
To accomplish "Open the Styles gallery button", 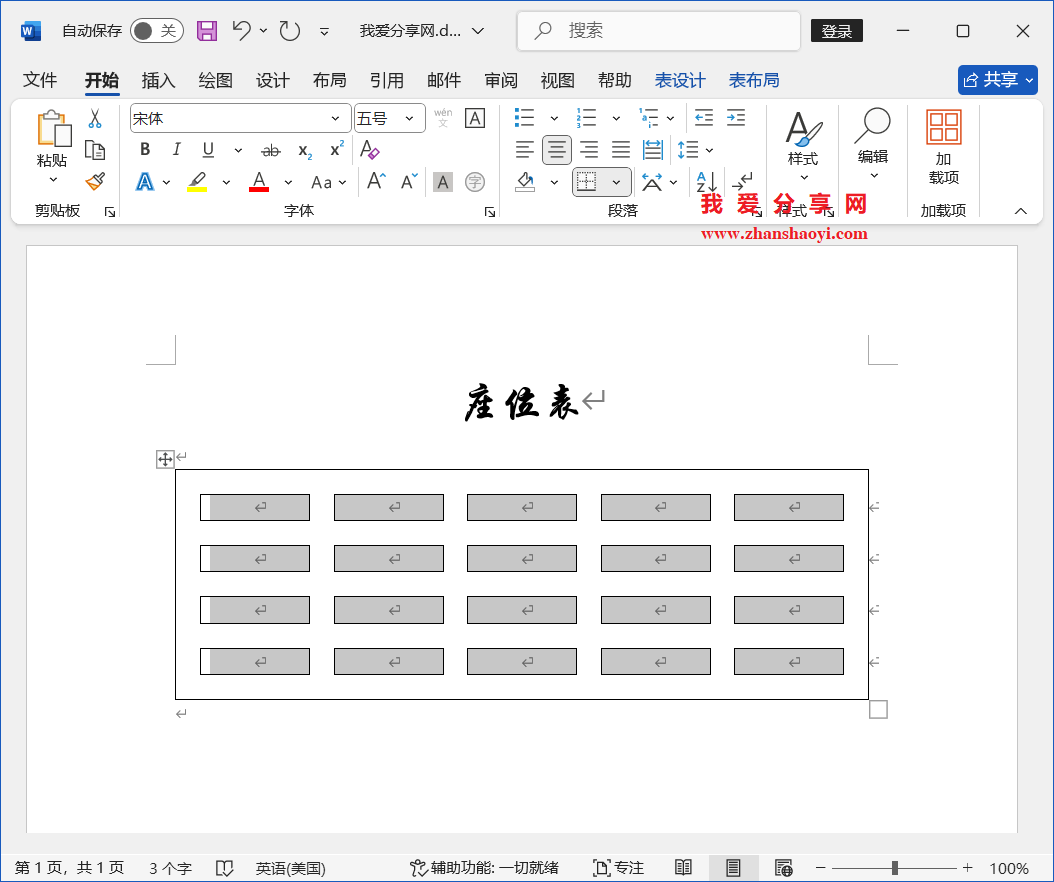I will 803,147.
